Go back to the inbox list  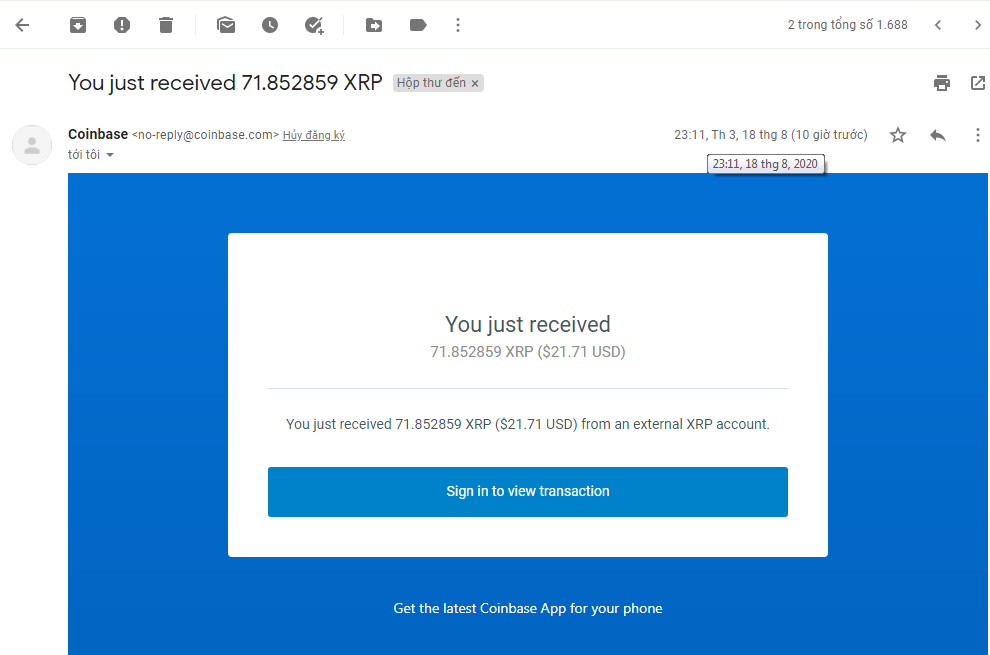[22, 25]
